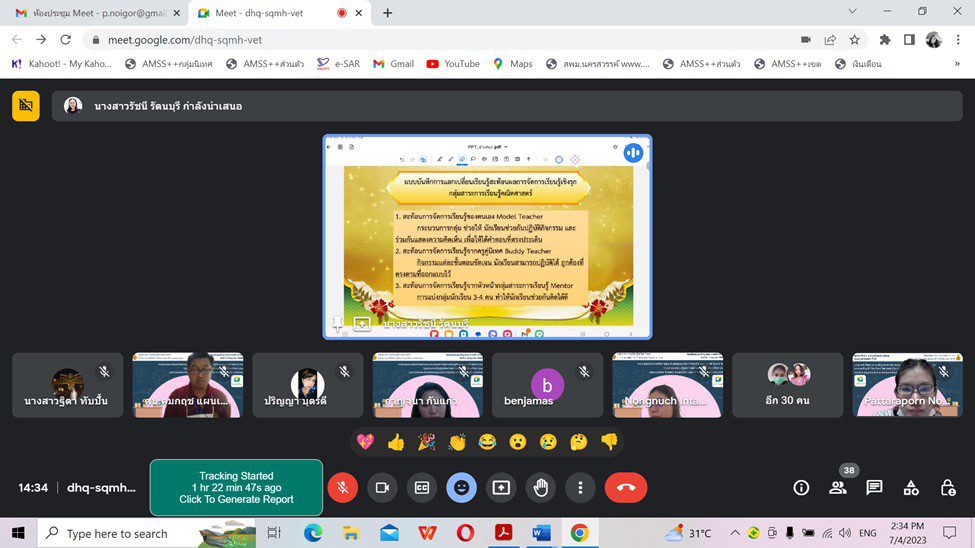The height and width of the screenshot is (548, 975).
Task: Open the Gmail bookmark
Action: 394,63
